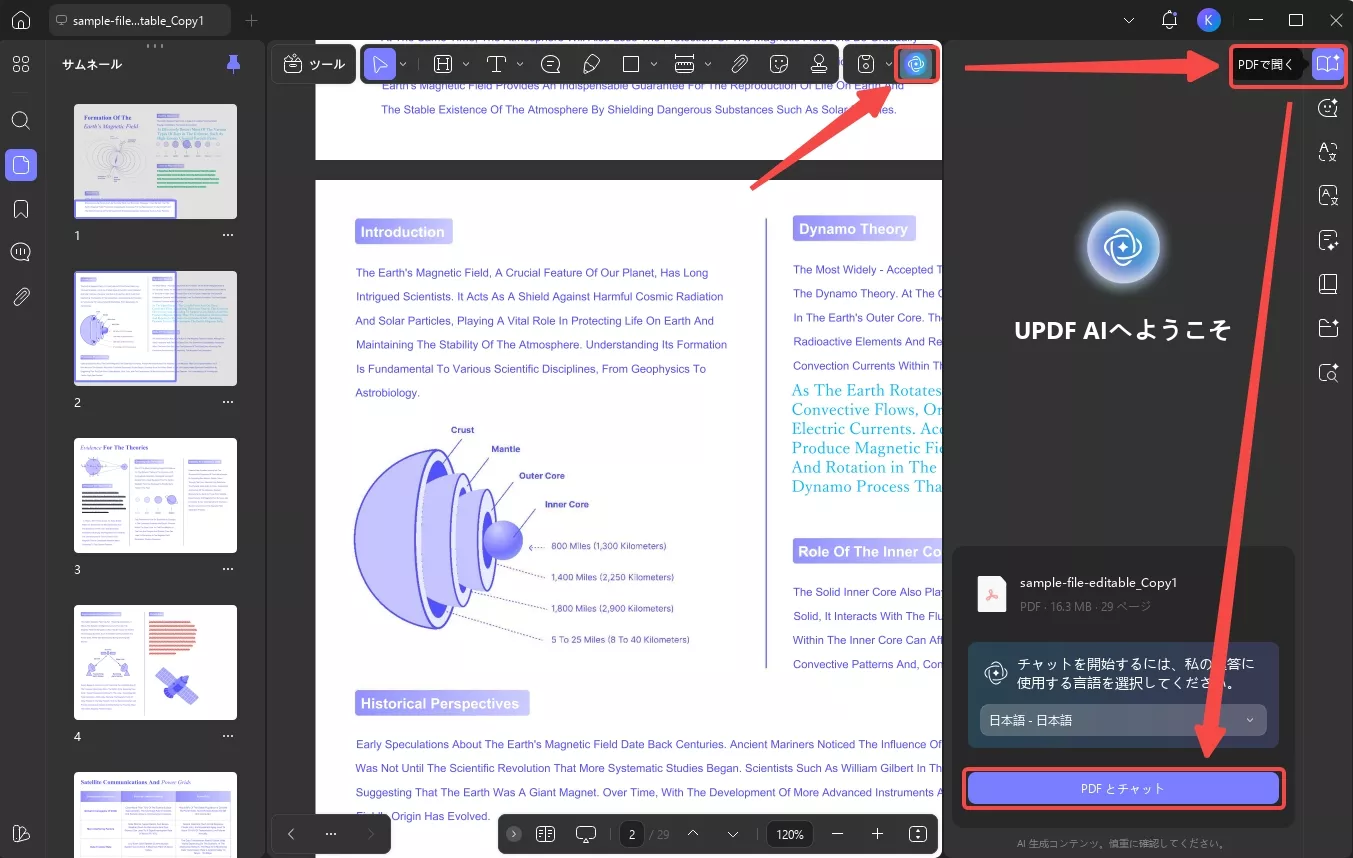Click the save file icon in toolbar
1353x858 pixels.
tap(866, 64)
